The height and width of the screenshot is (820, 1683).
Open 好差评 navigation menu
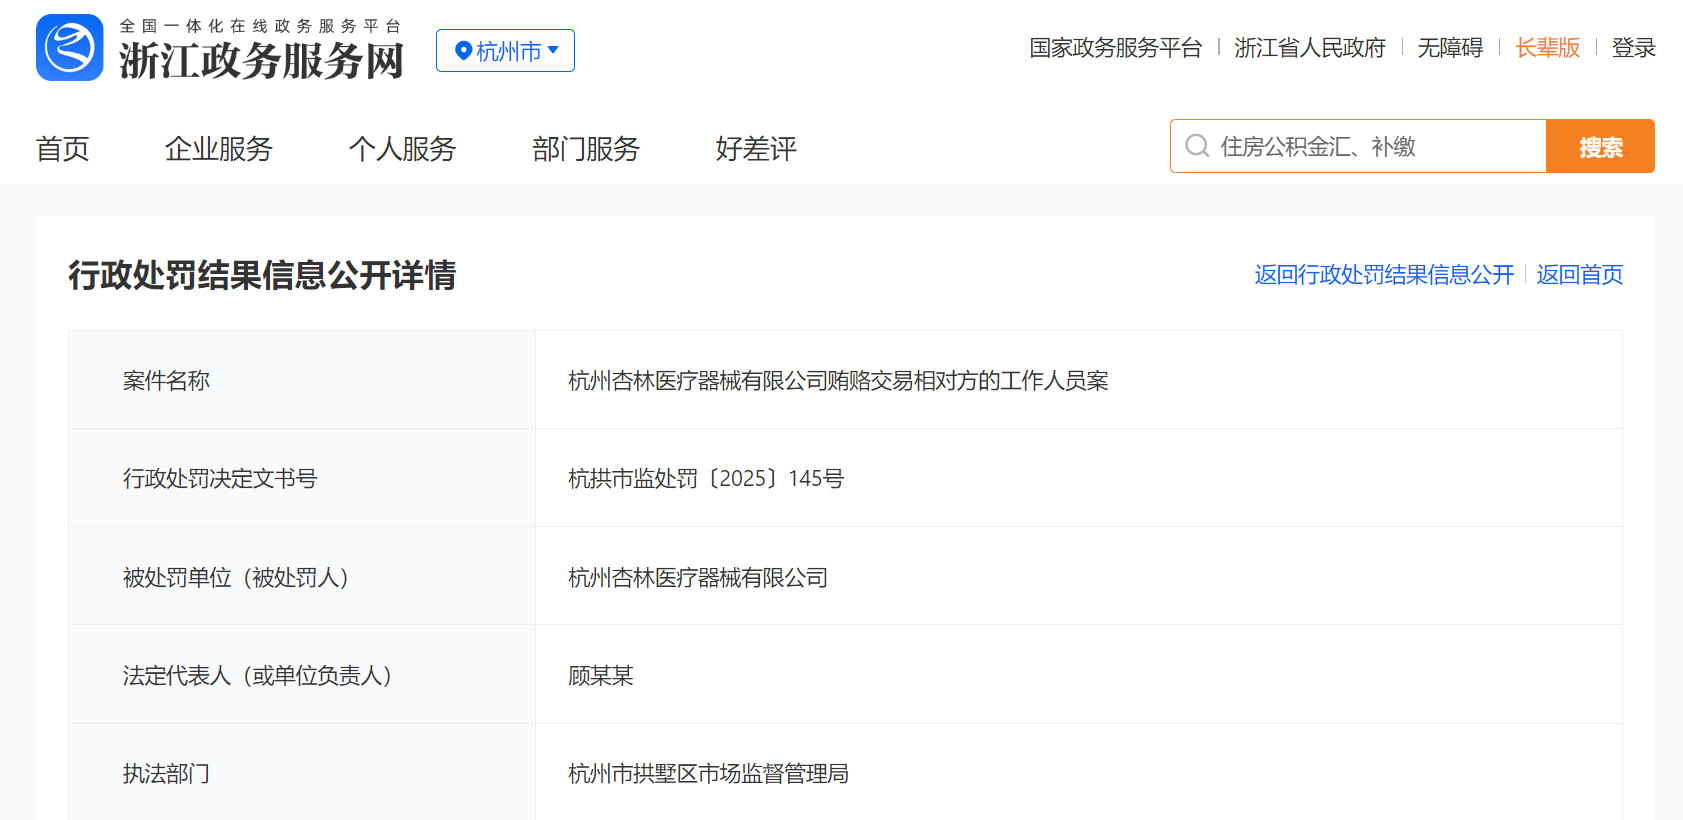756,149
